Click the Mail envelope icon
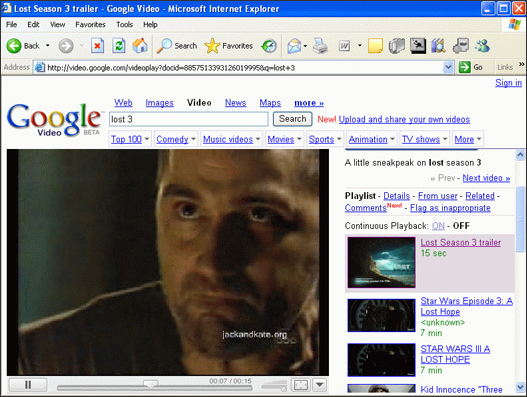 (x=294, y=46)
